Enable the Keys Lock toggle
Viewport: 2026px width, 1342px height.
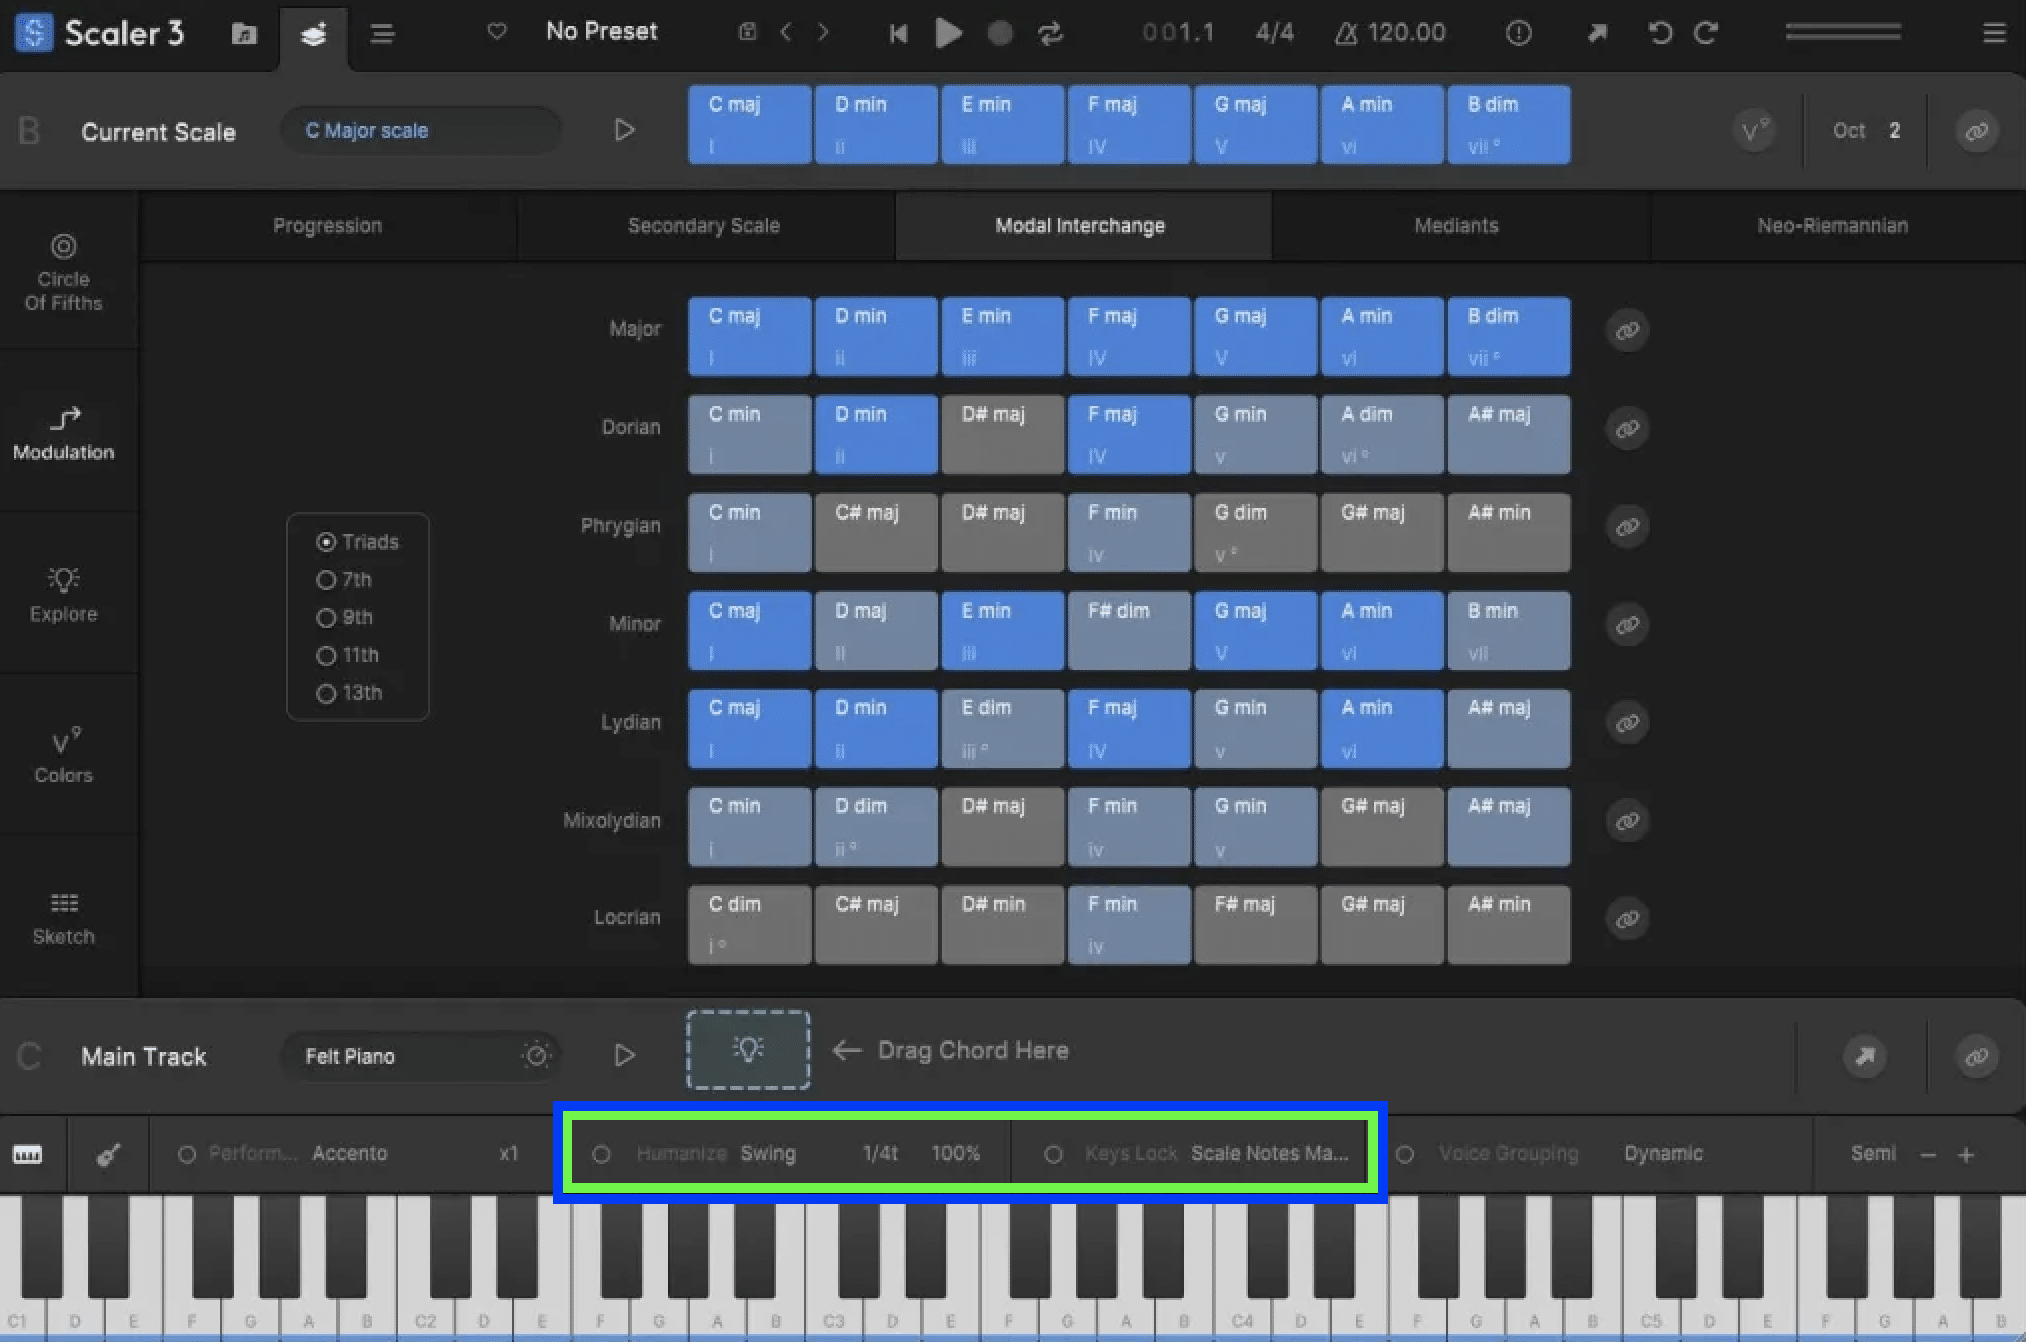tap(1053, 1154)
